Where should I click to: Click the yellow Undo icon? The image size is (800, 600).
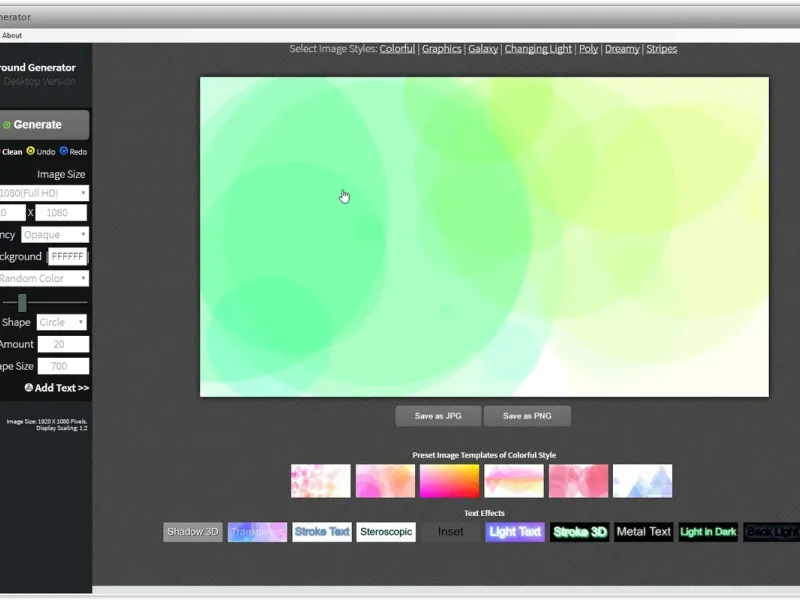click(31, 151)
